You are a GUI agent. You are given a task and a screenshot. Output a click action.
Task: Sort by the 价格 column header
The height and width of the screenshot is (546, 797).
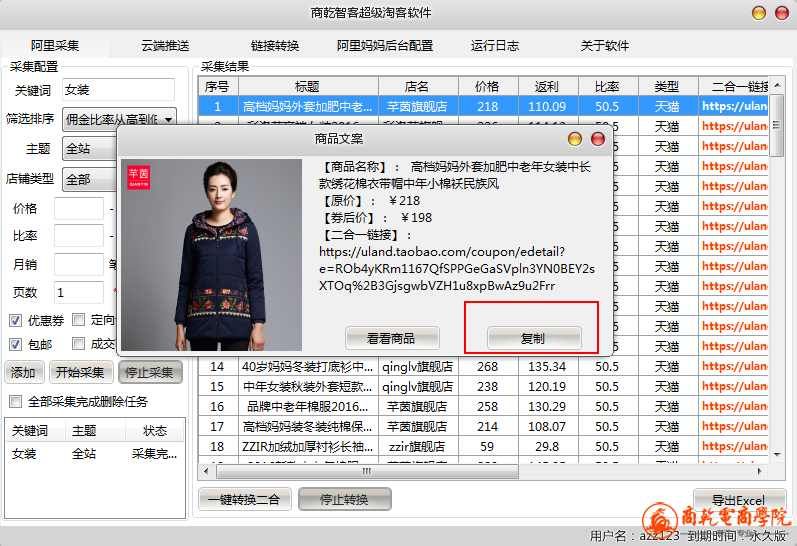click(x=487, y=86)
